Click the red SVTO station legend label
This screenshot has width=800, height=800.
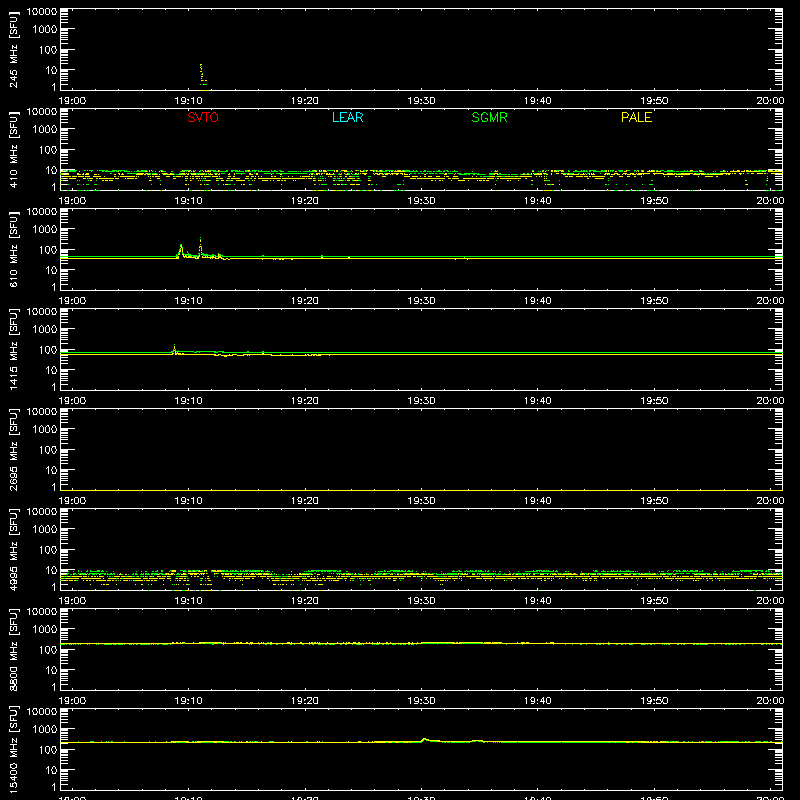point(203,117)
